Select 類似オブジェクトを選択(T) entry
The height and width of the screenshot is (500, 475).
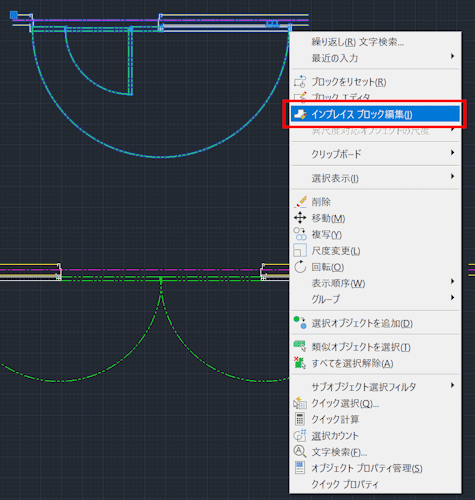tap(375, 347)
